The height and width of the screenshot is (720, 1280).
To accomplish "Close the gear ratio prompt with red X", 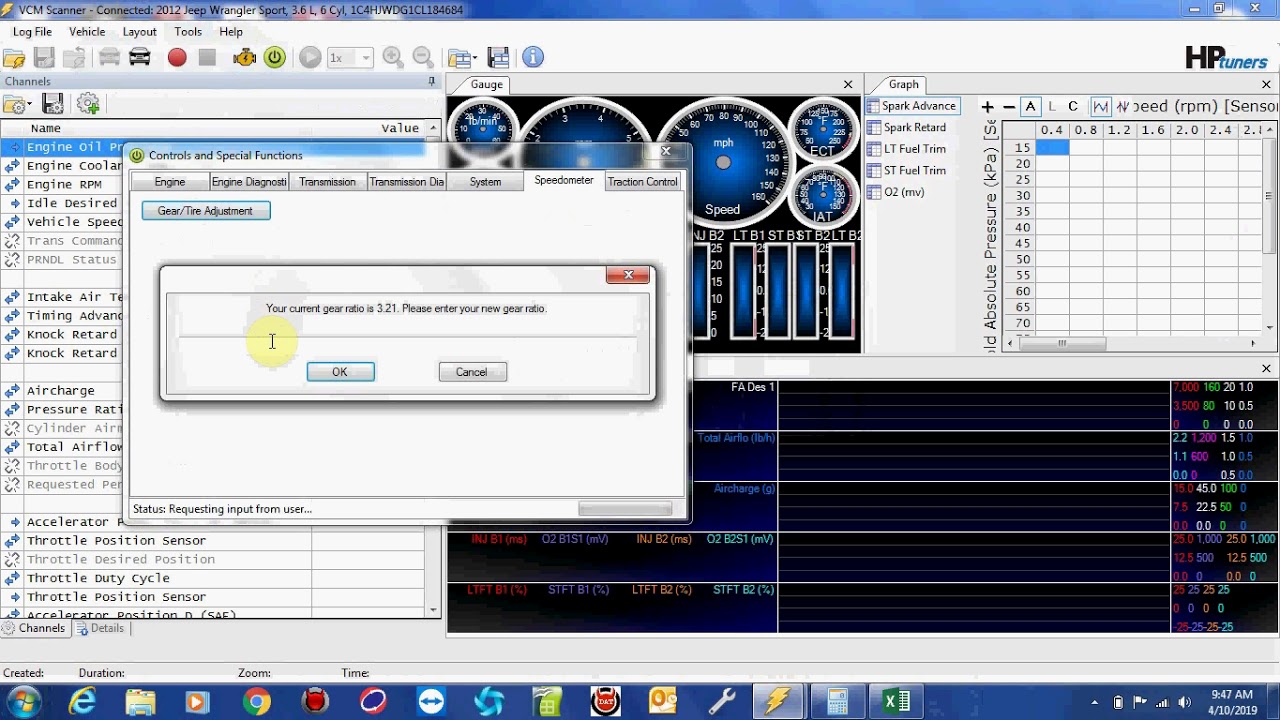I will (x=628, y=275).
